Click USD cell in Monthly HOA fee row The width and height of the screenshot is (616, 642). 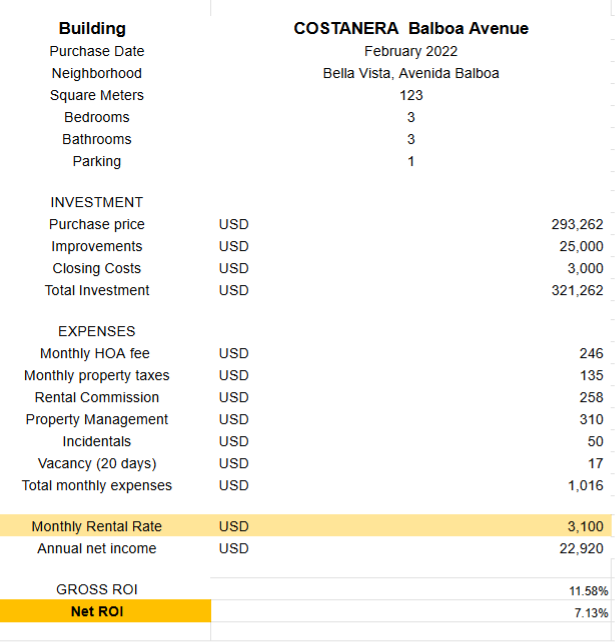233,353
